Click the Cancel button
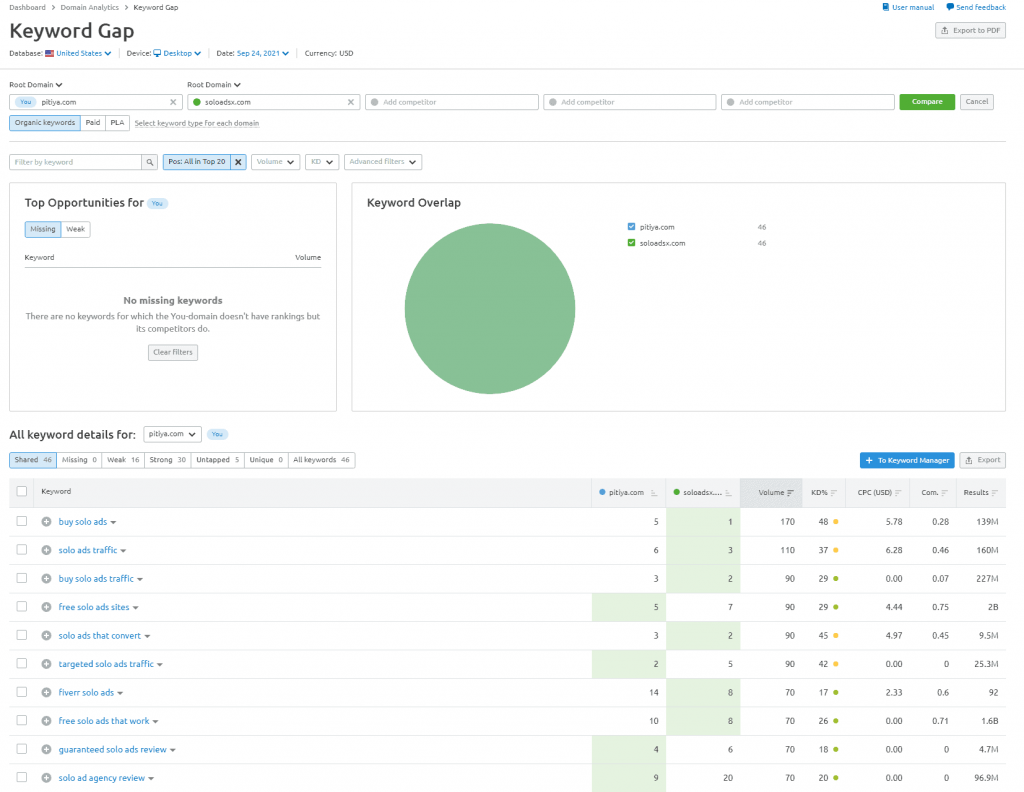Screen dimensions: 1024x792 tap(977, 102)
